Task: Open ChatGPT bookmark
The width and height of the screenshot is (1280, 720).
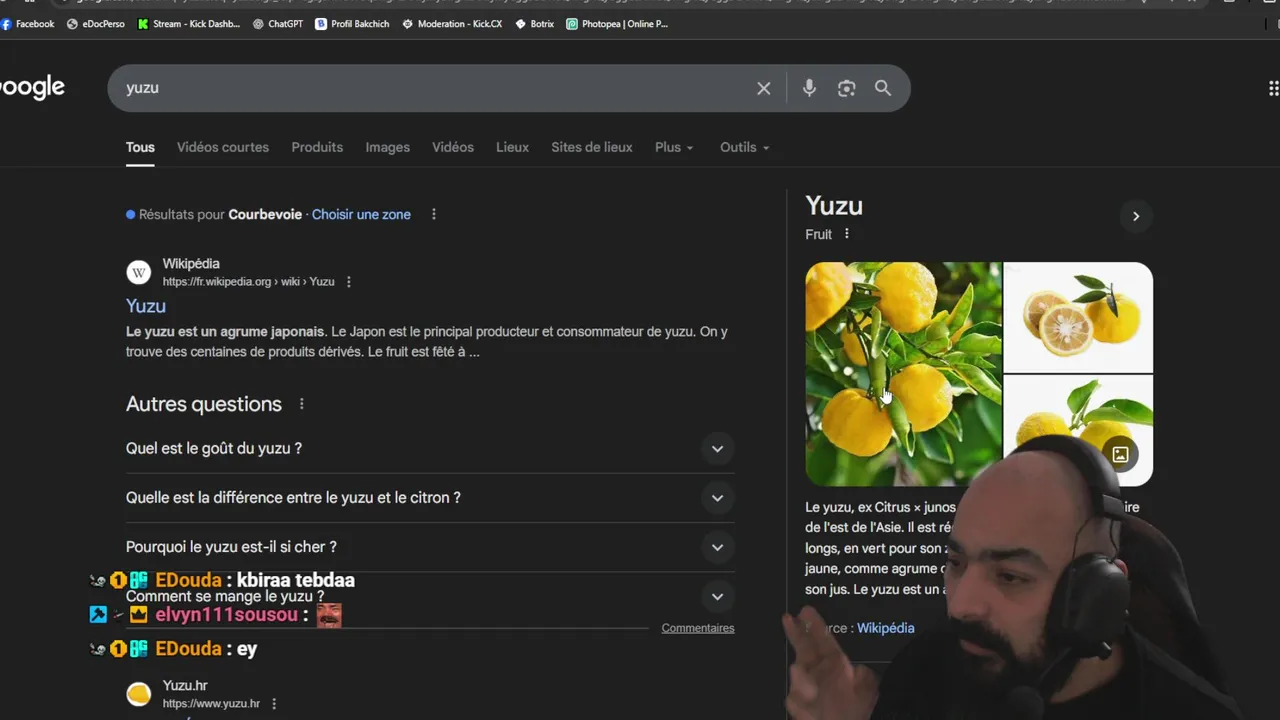Action: (278, 24)
